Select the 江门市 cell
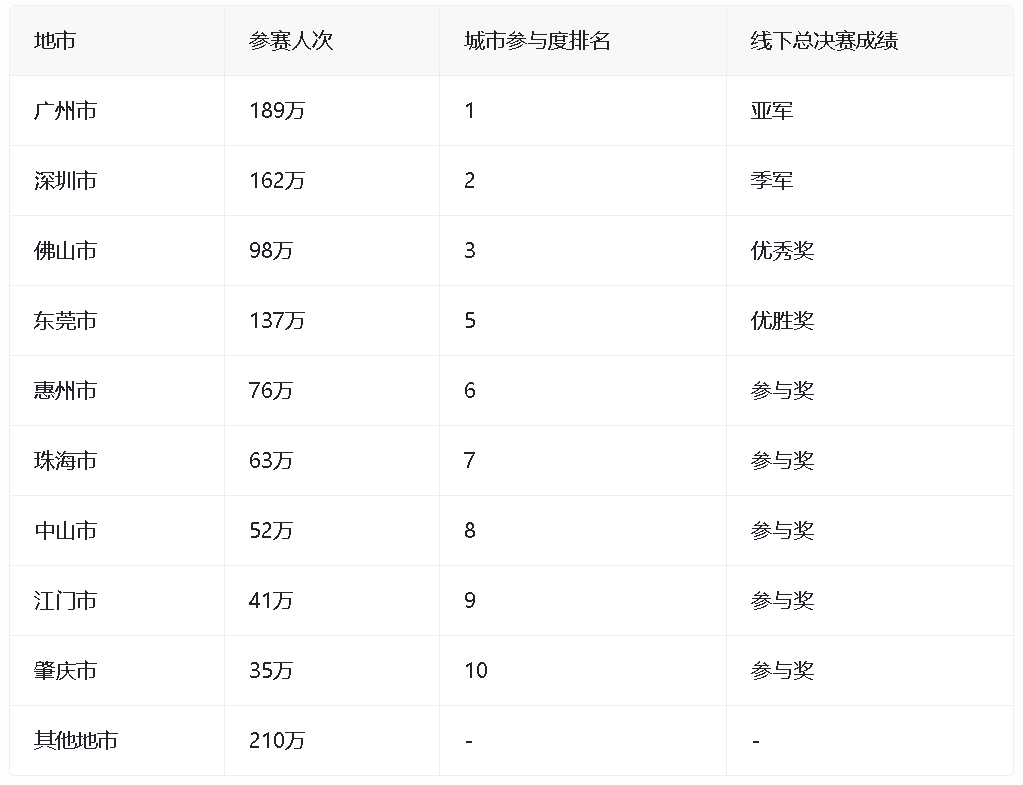The image size is (1023, 785). 65,601
